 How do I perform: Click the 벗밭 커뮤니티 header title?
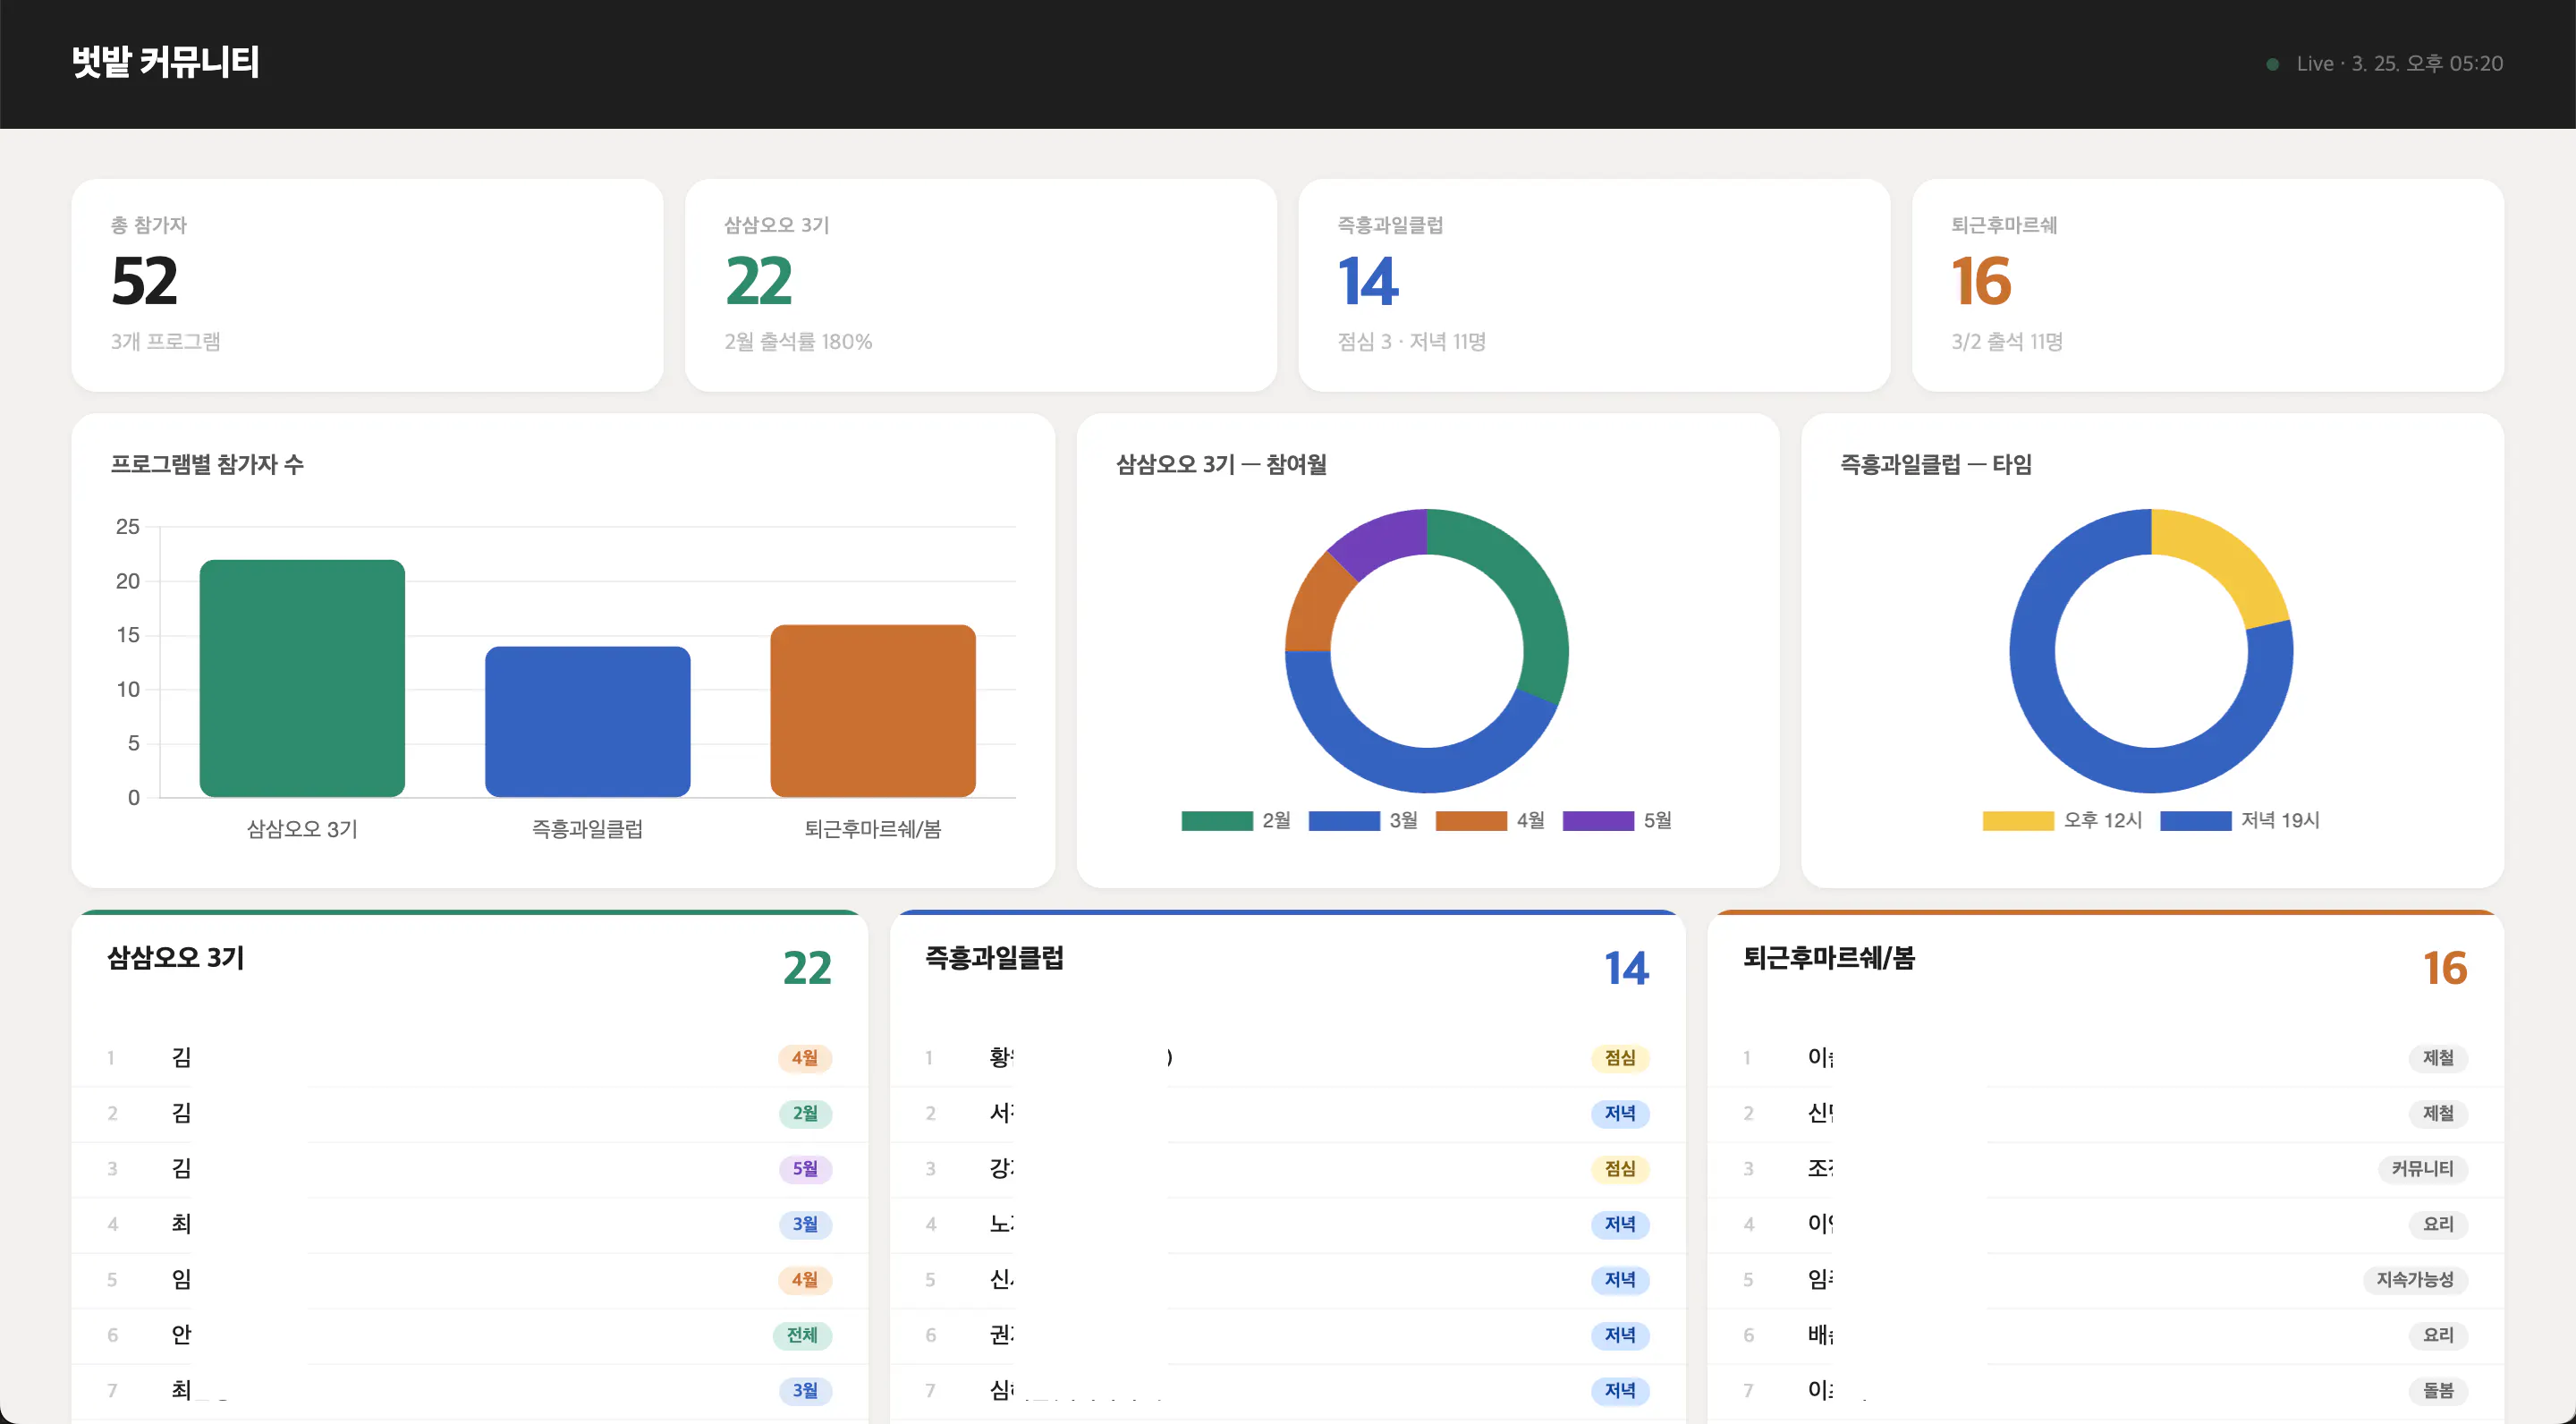coord(166,62)
